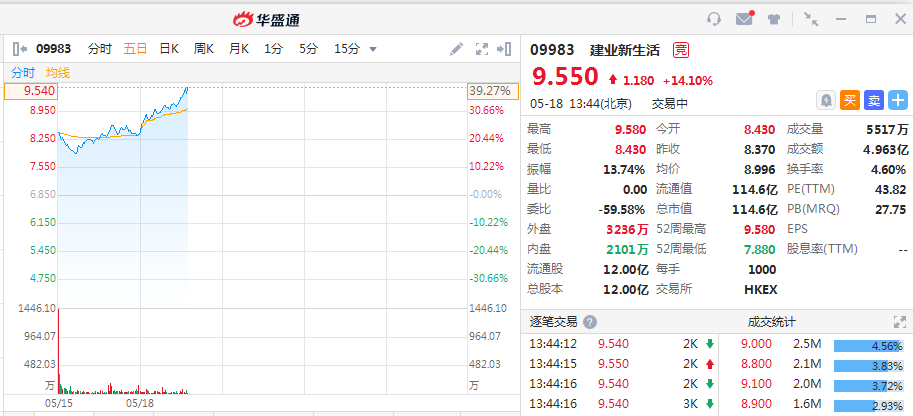The image size is (913, 416).
Task: Click the 成交额 value 4.963亿
Action: point(886,150)
